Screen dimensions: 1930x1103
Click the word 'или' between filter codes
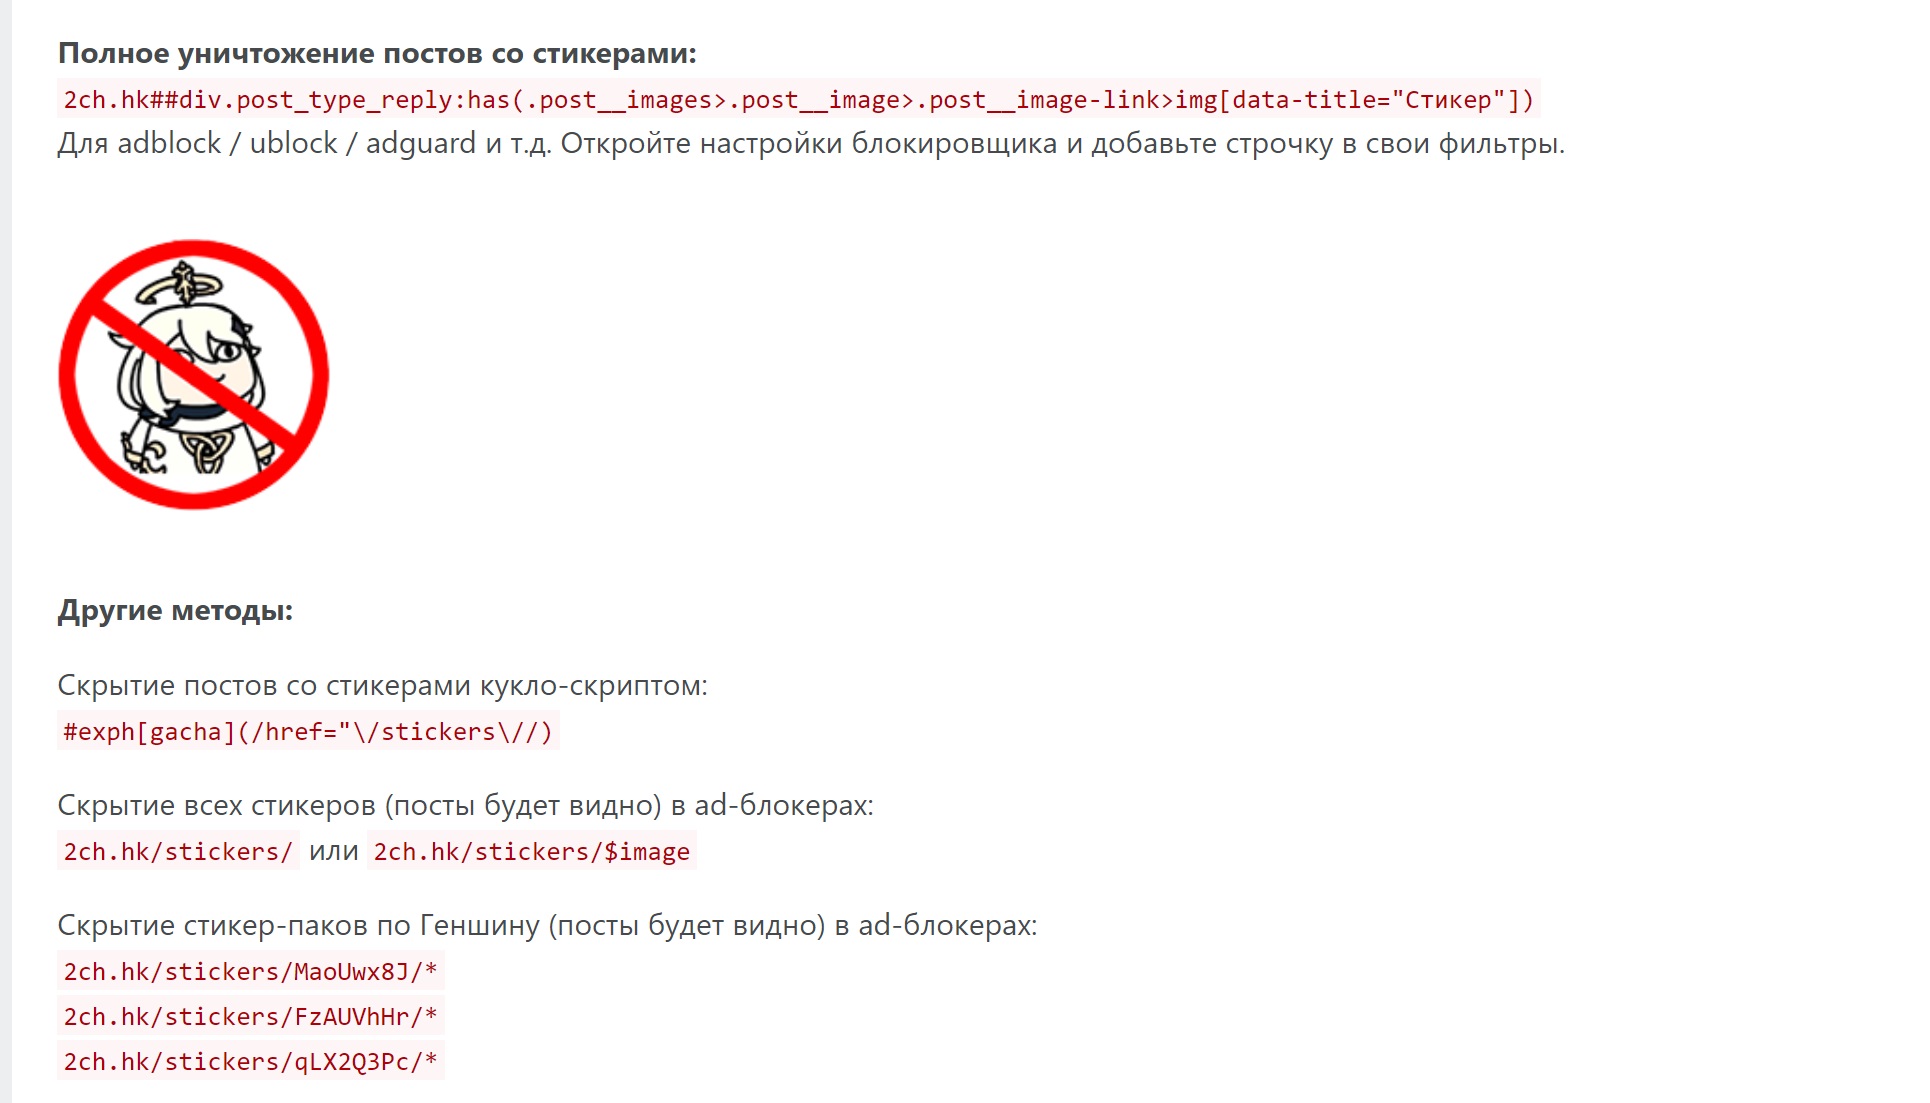point(333,852)
